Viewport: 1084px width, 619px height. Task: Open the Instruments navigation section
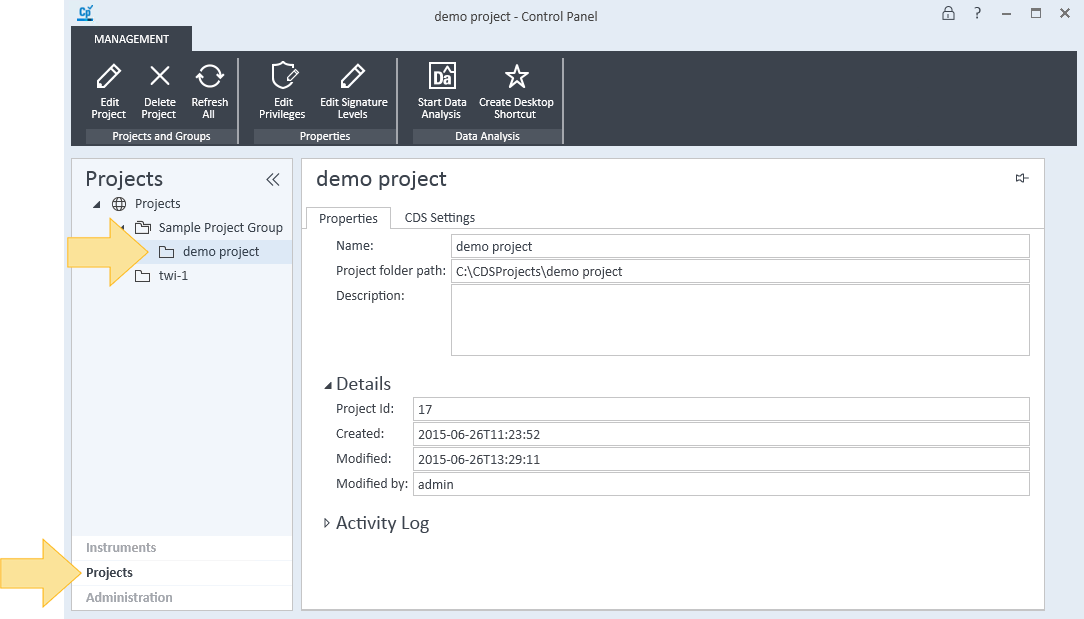[182, 548]
